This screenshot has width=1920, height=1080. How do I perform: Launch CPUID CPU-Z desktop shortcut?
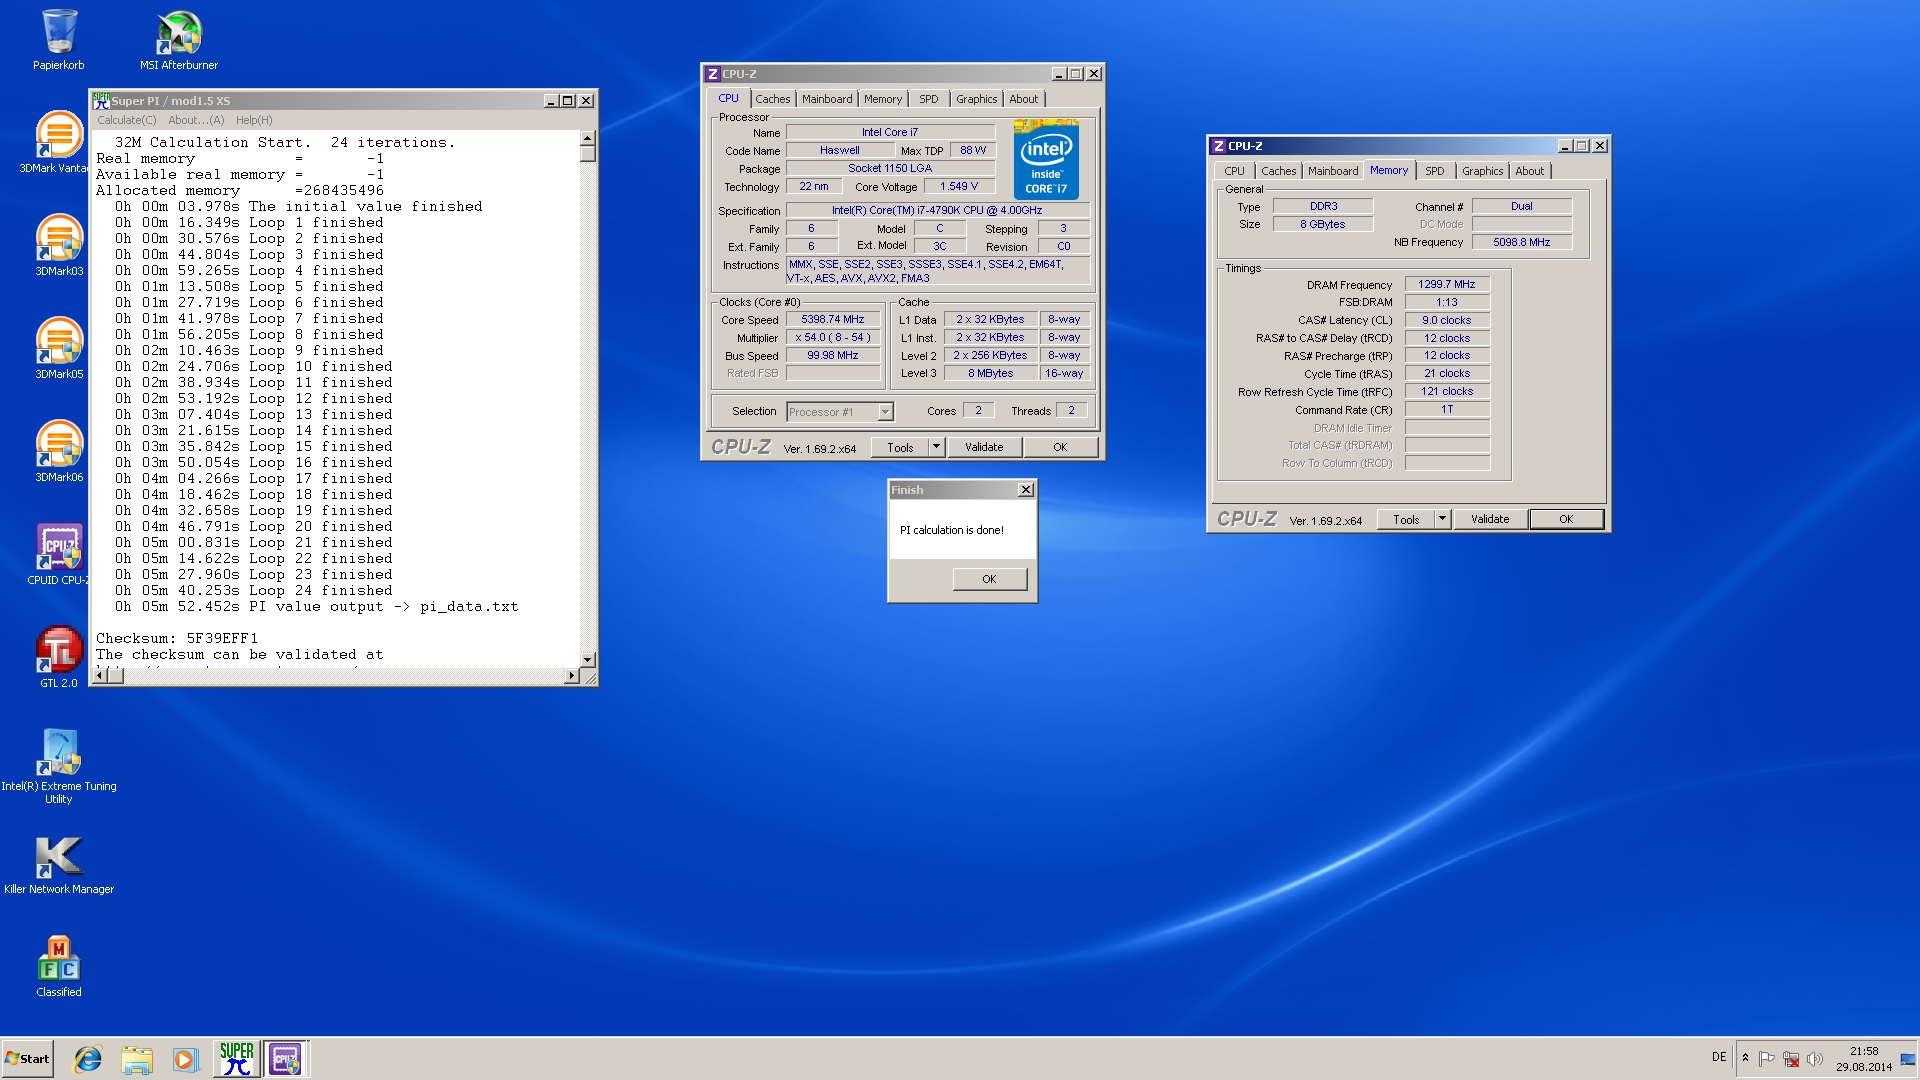point(59,555)
